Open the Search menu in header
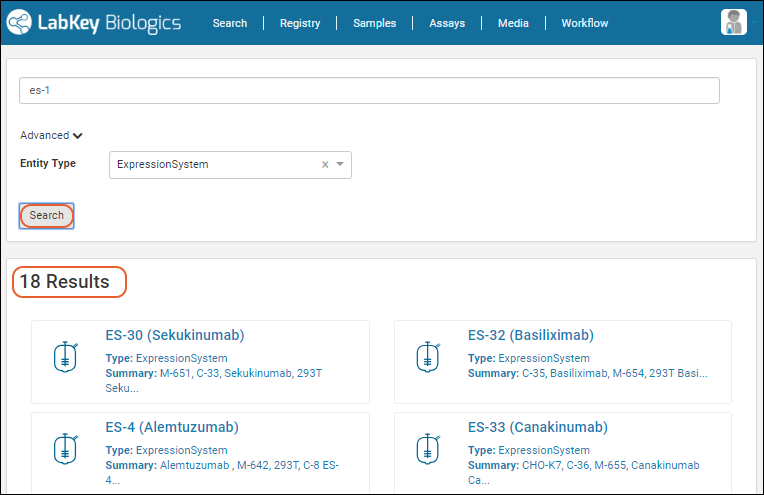 pyautogui.click(x=230, y=23)
